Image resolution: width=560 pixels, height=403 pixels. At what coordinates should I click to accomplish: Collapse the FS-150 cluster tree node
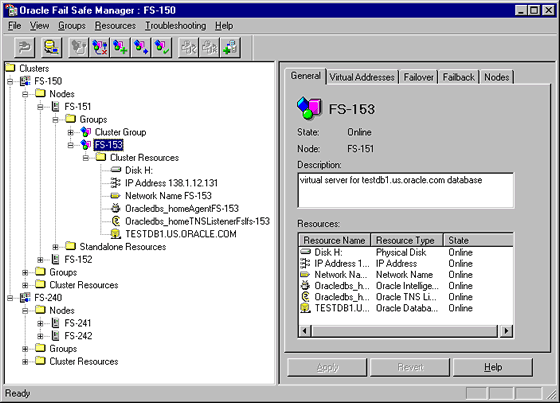pyautogui.click(x=10, y=81)
